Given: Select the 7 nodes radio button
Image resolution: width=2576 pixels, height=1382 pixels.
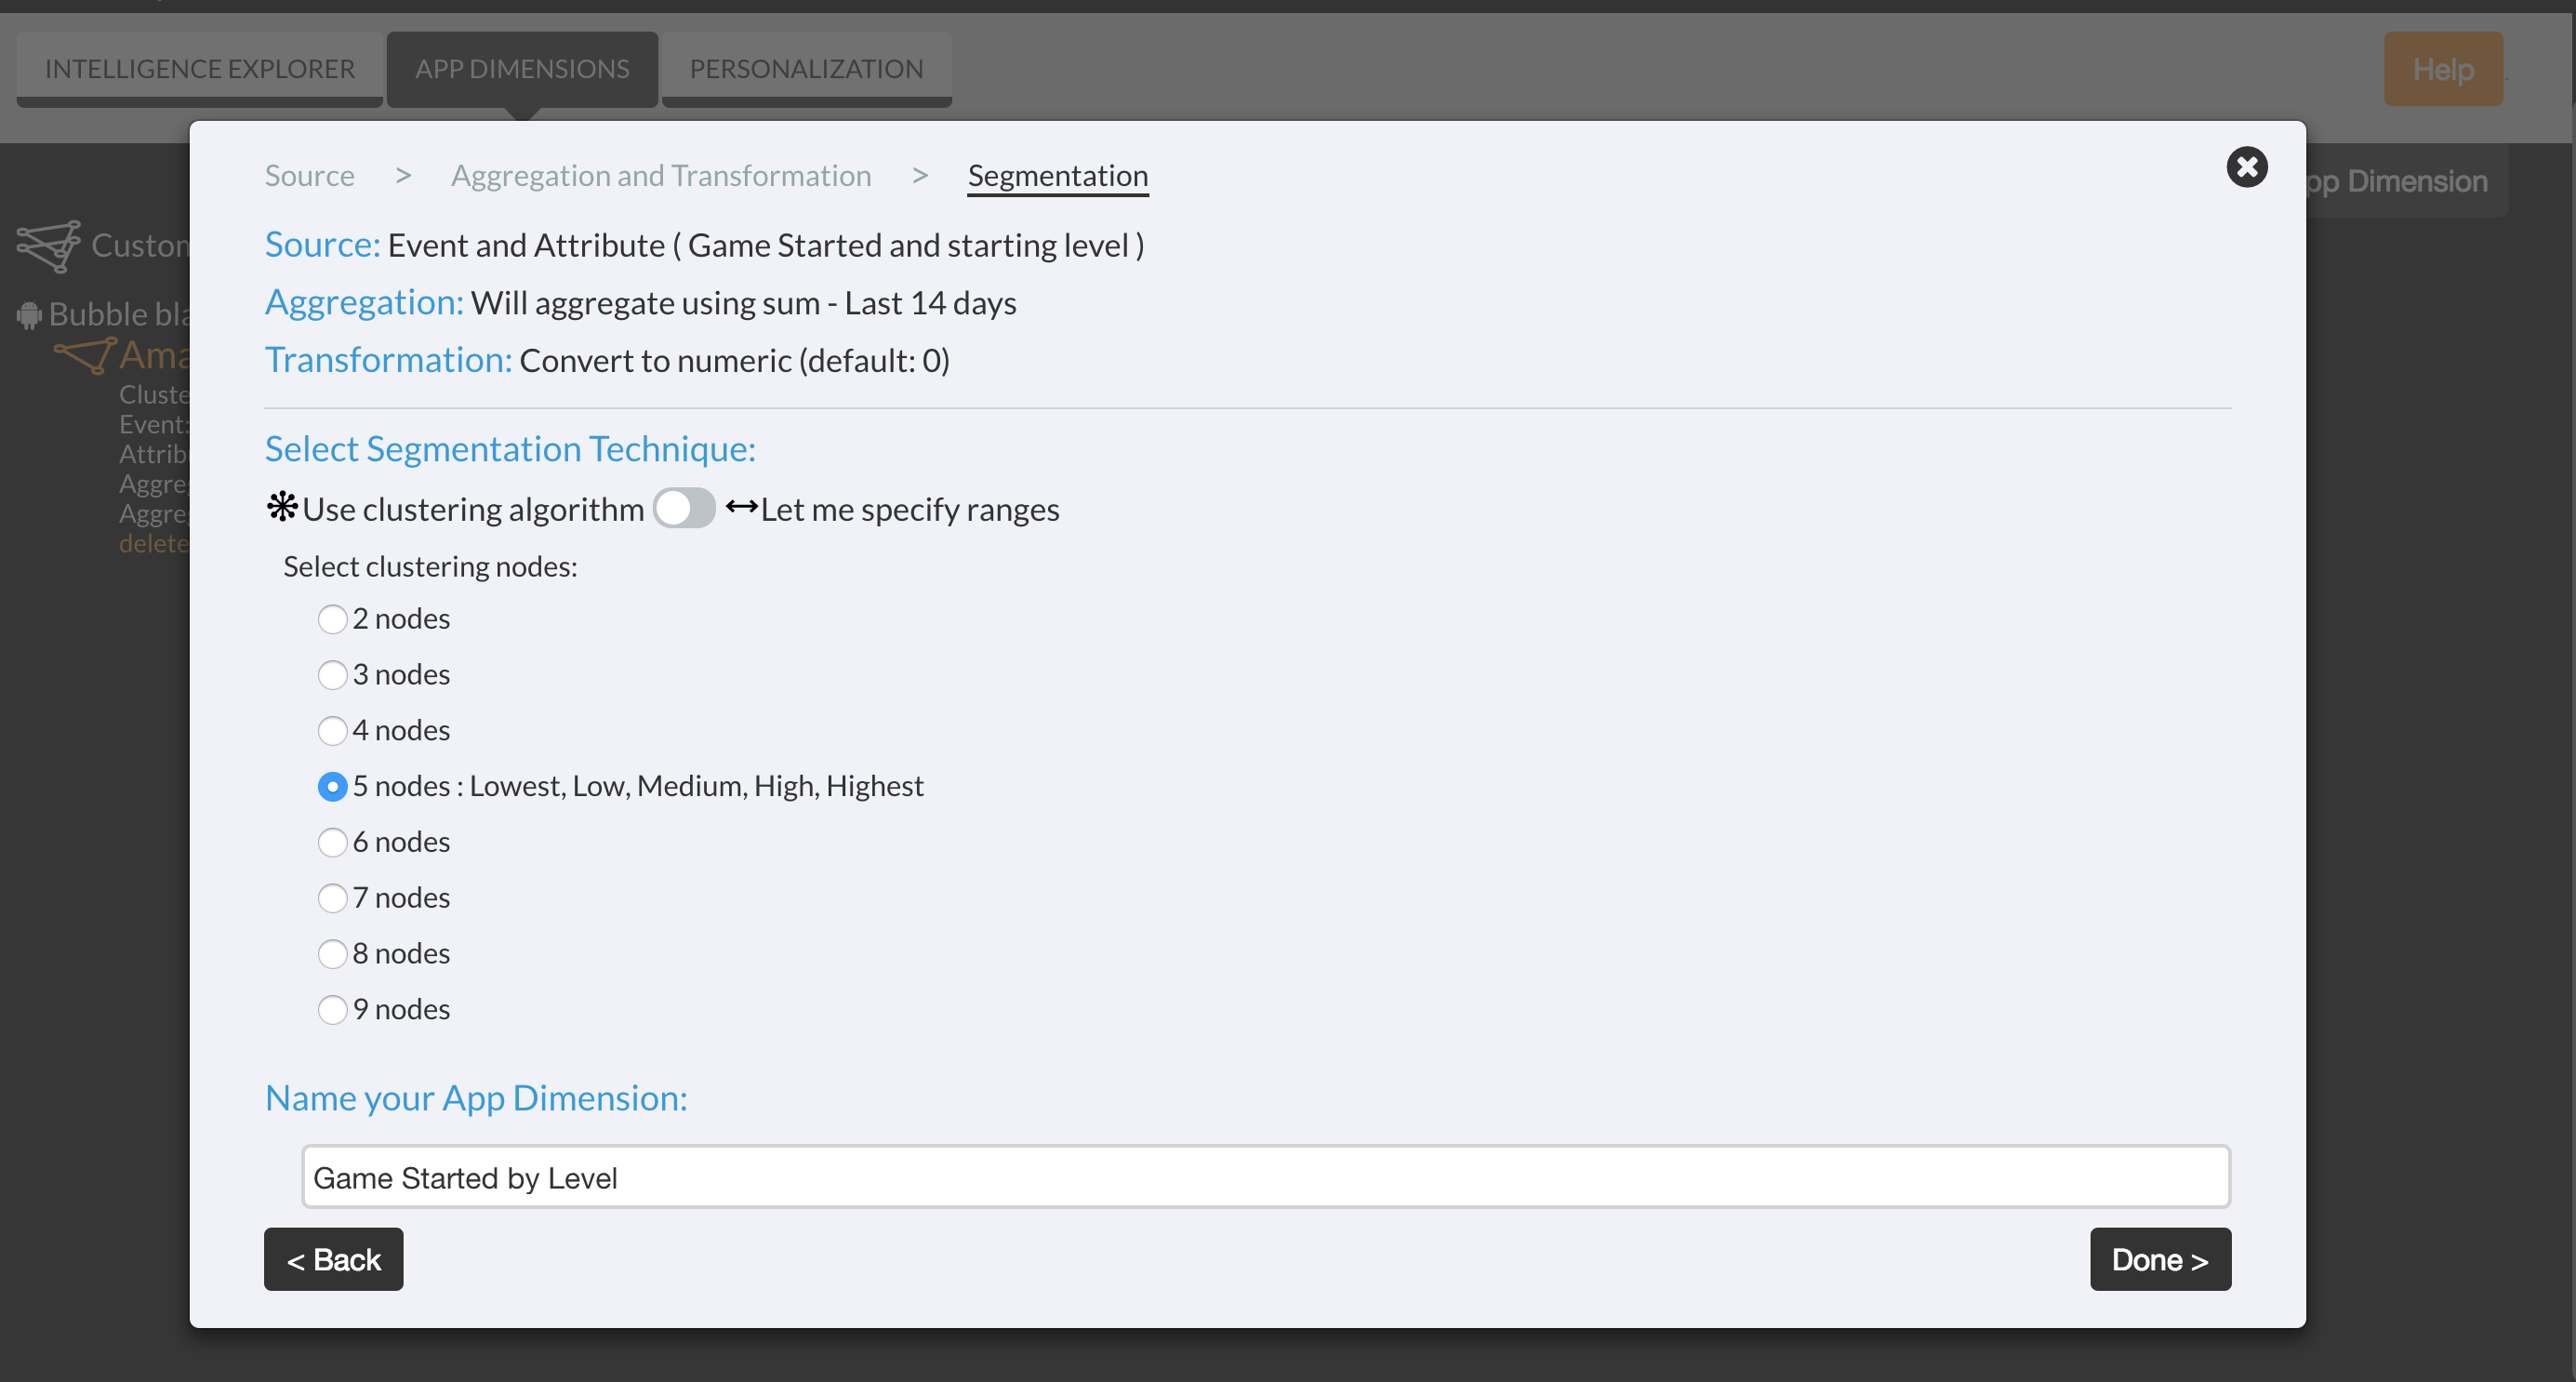Looking at the screenshot, I should point(332,898).
